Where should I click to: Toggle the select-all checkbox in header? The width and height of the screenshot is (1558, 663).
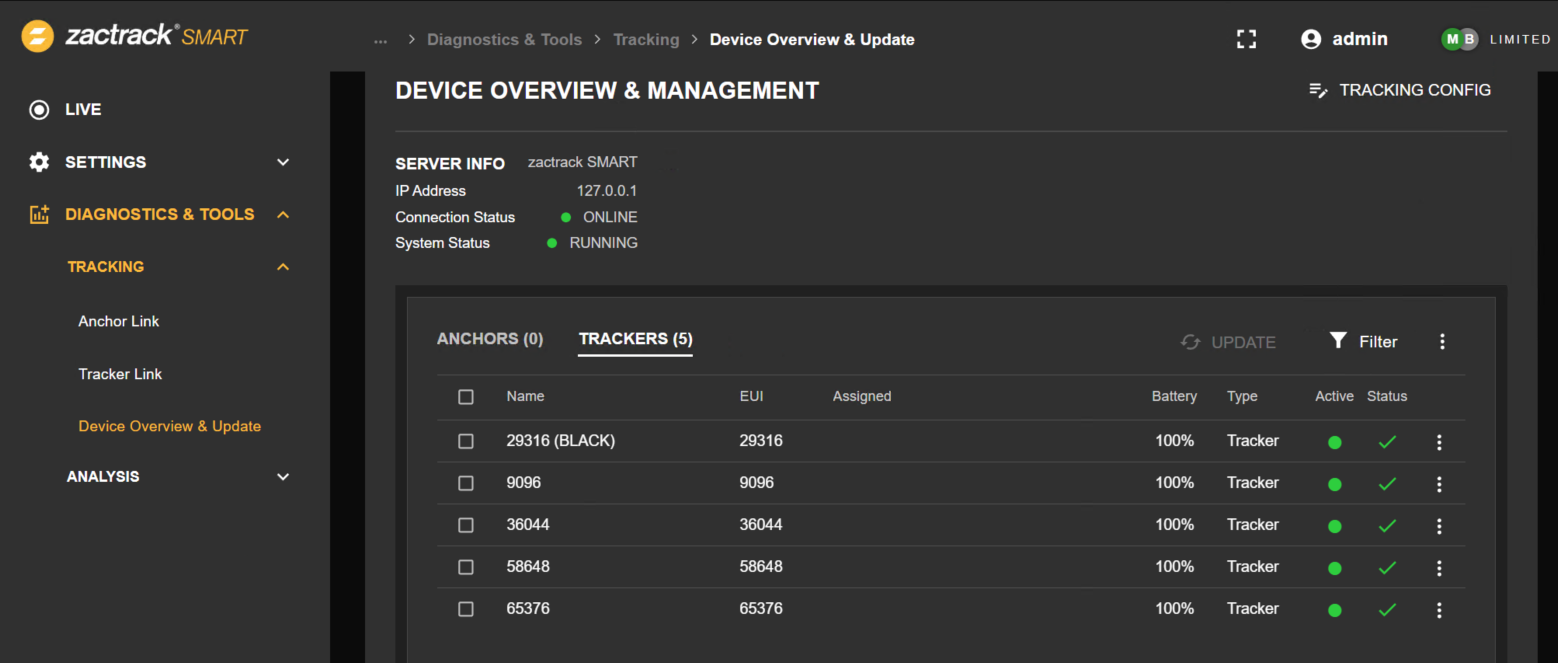click(x=466, y=397)
